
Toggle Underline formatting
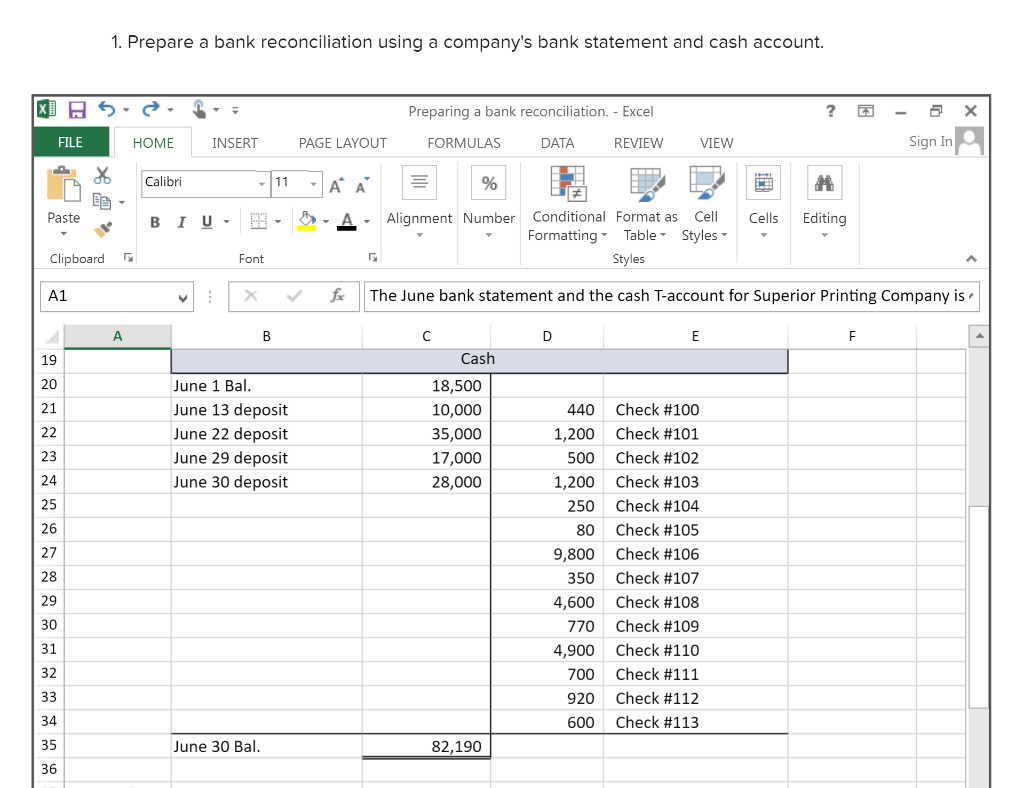coord(207,221)
